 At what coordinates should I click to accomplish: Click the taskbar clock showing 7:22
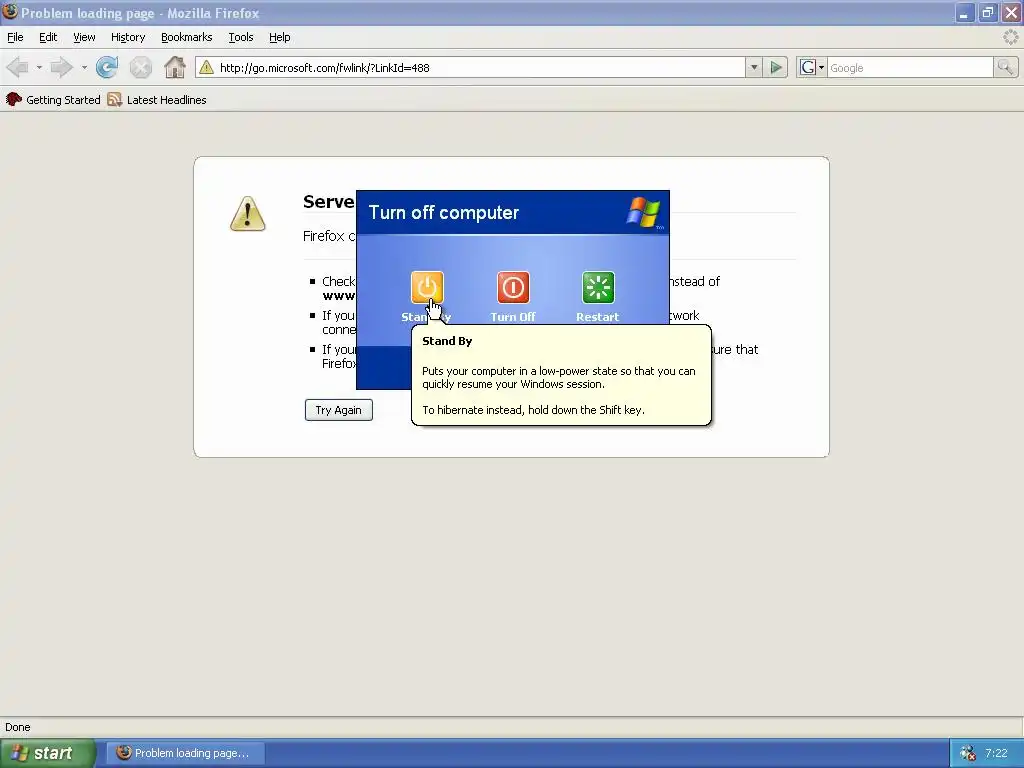click(x=996, y=753)
